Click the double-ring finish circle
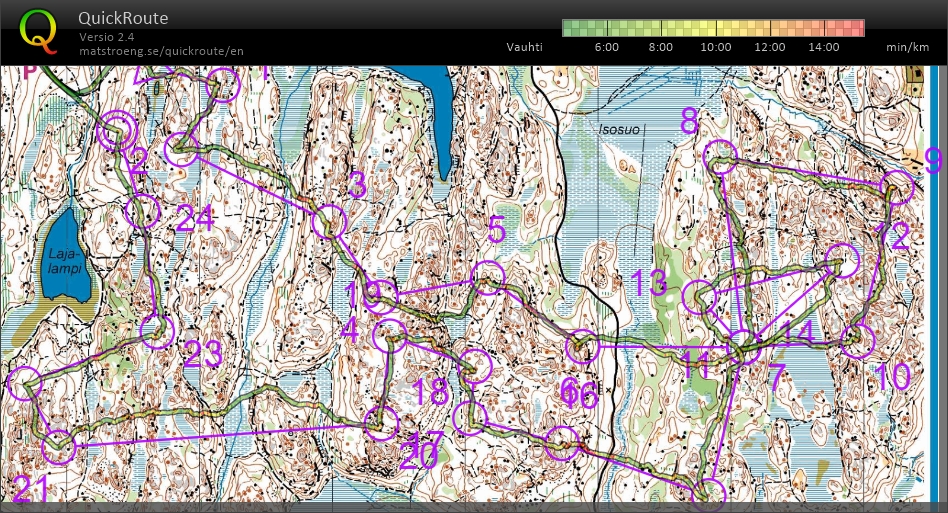This screenshot has width=948, height=513. 117,129
